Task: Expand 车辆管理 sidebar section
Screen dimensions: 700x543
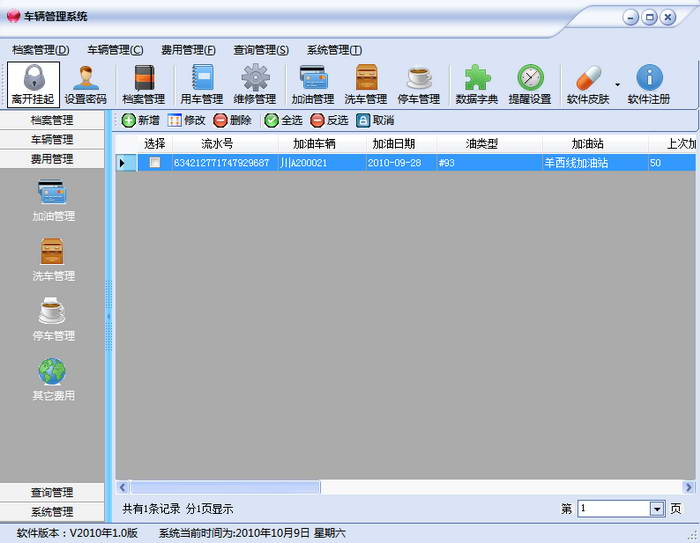Action: [x=52, y=140]
